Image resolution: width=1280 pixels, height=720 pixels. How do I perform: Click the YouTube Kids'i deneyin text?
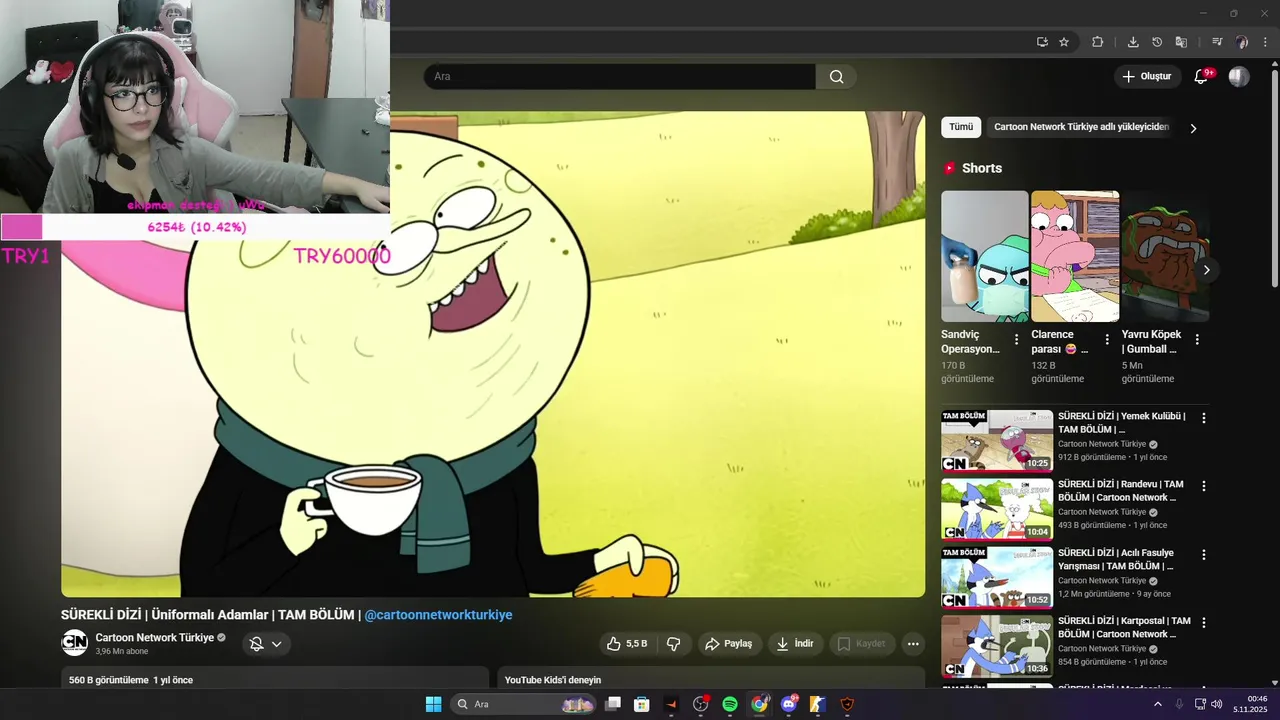click(553, 680)
